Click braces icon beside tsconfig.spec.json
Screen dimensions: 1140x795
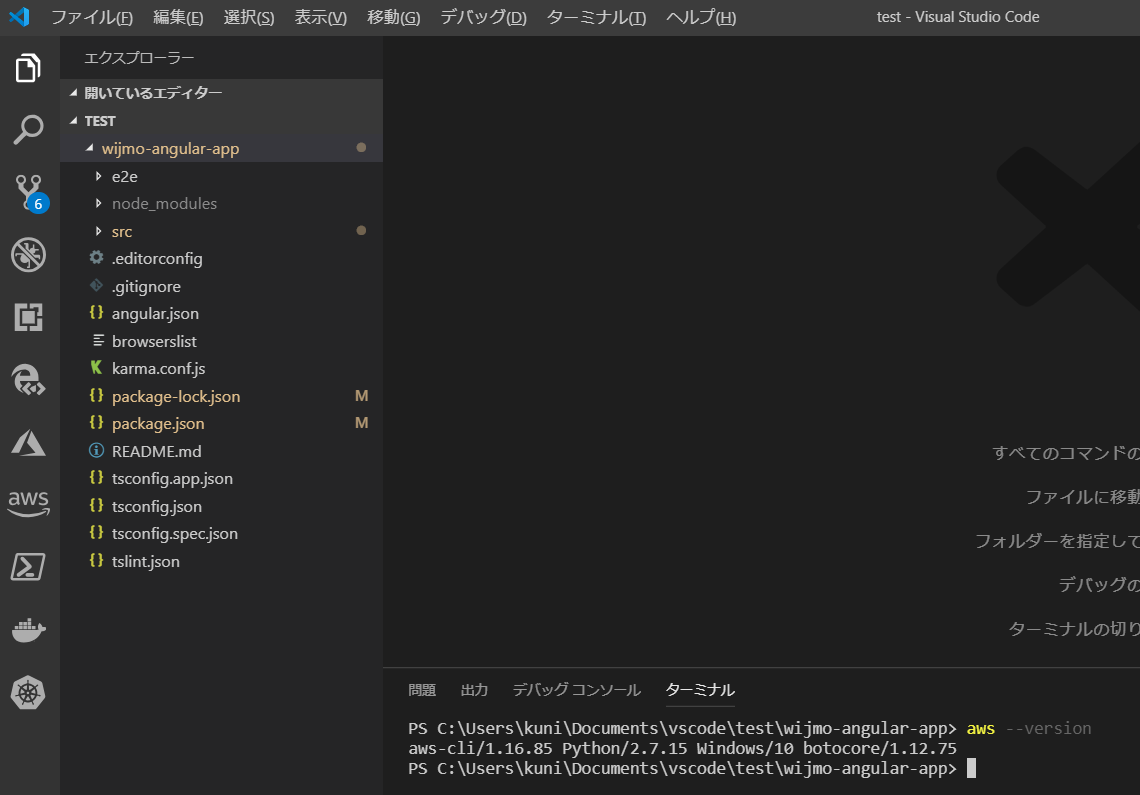tap(96, 532)
